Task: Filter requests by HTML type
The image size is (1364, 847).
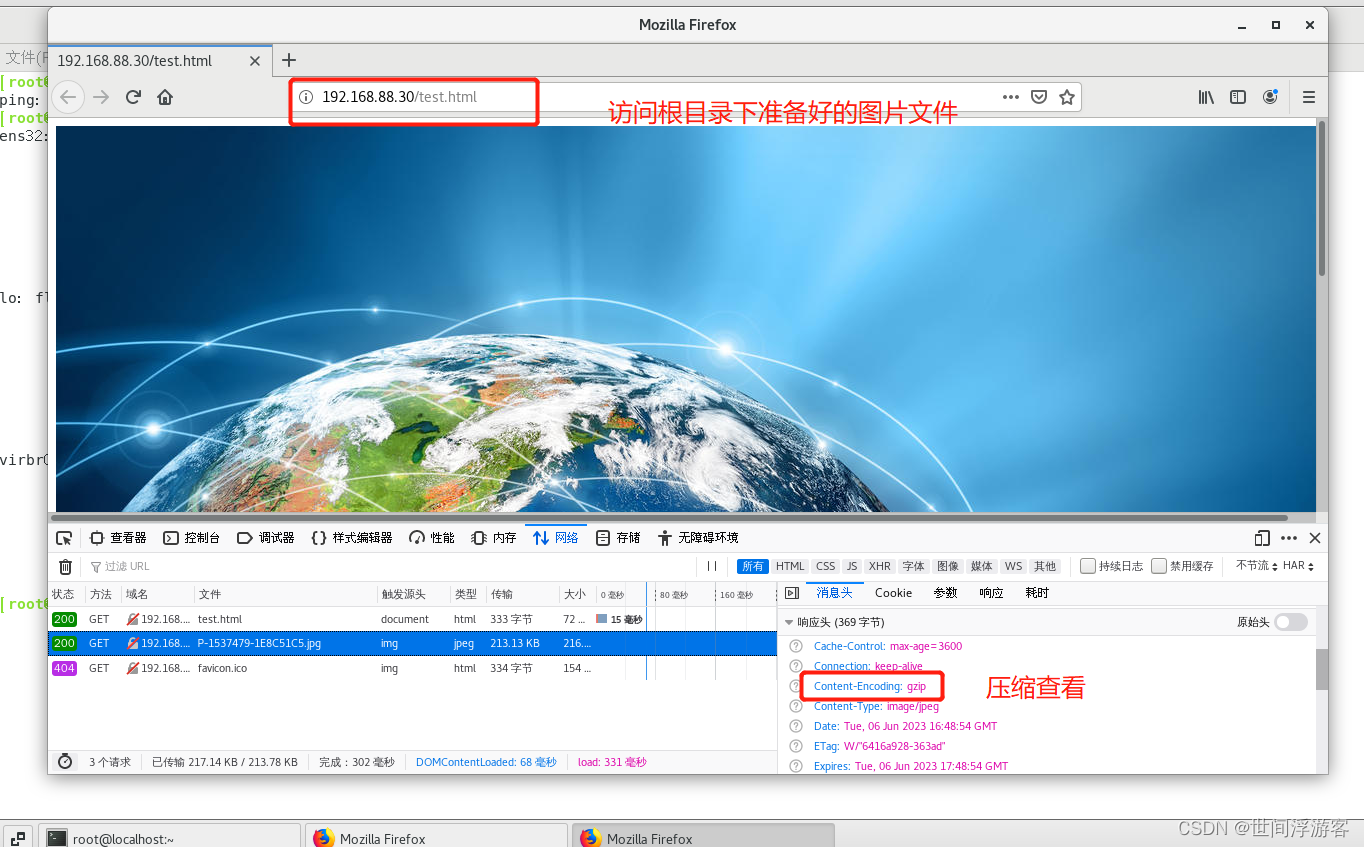Action: coord(790,566)
